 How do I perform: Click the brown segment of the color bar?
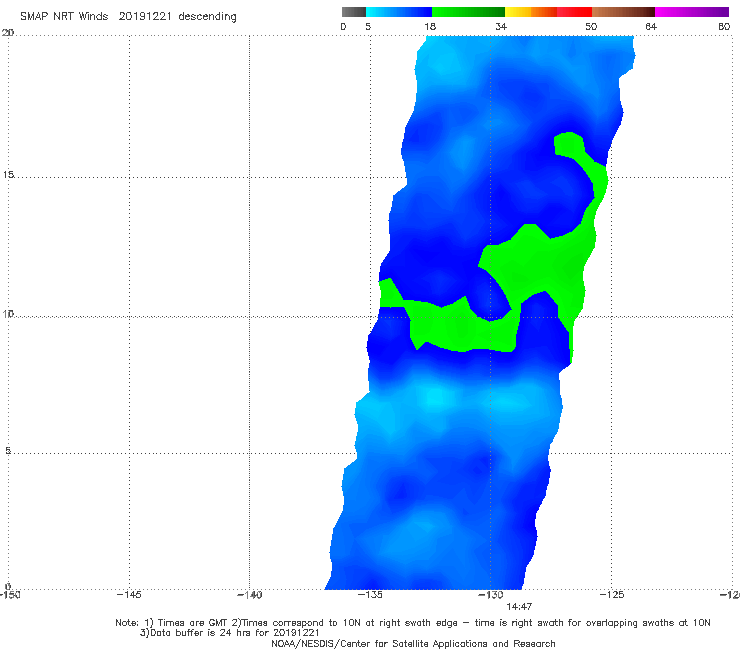[623, 12]
